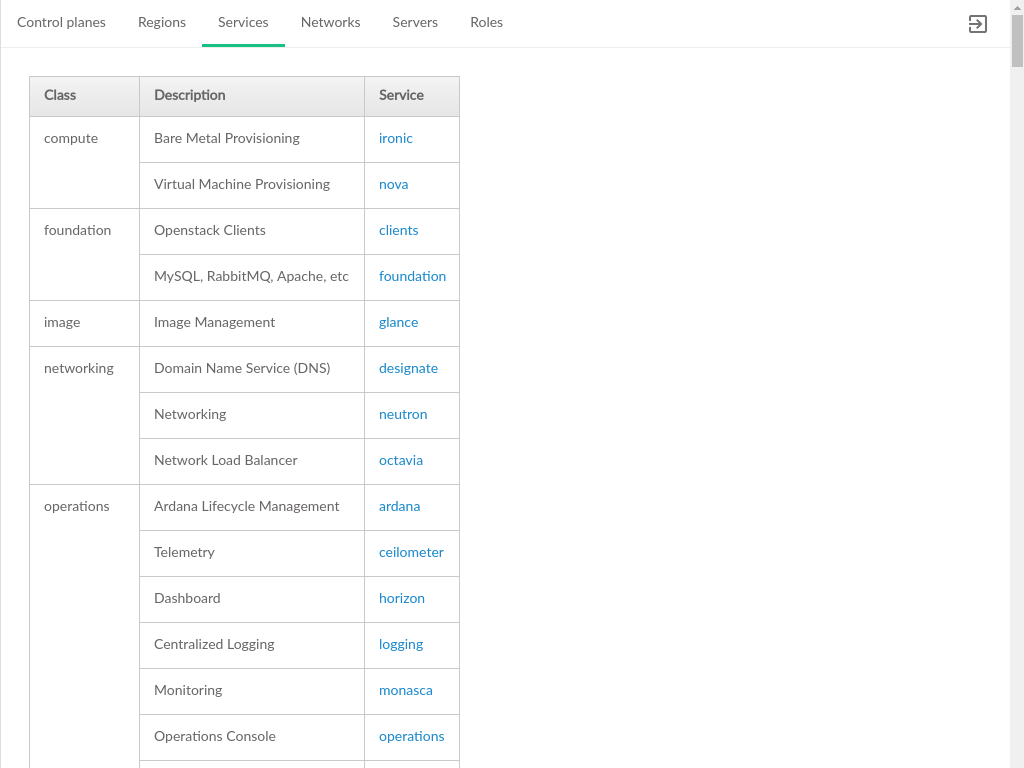
Task: Open the octavia load balancer link
Action: [401, 461]
